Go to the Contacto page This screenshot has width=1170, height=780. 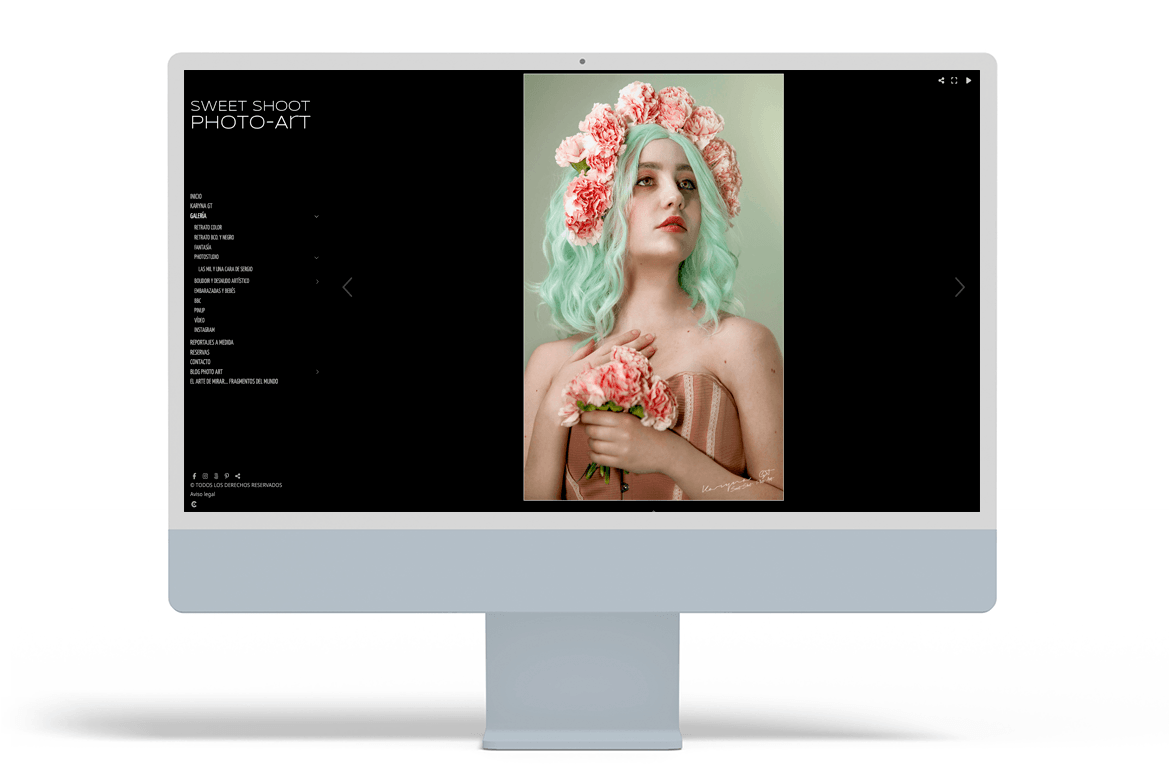click(x=200, y=362)
